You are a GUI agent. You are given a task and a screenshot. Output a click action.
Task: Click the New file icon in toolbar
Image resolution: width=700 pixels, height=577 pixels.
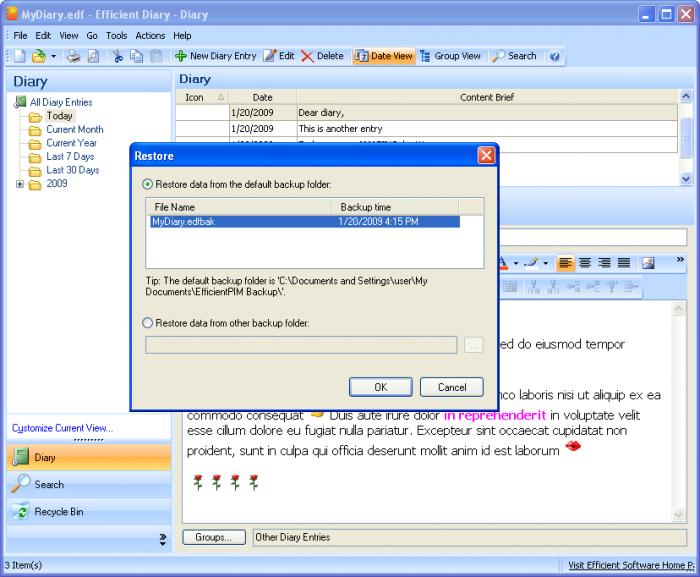20,56
